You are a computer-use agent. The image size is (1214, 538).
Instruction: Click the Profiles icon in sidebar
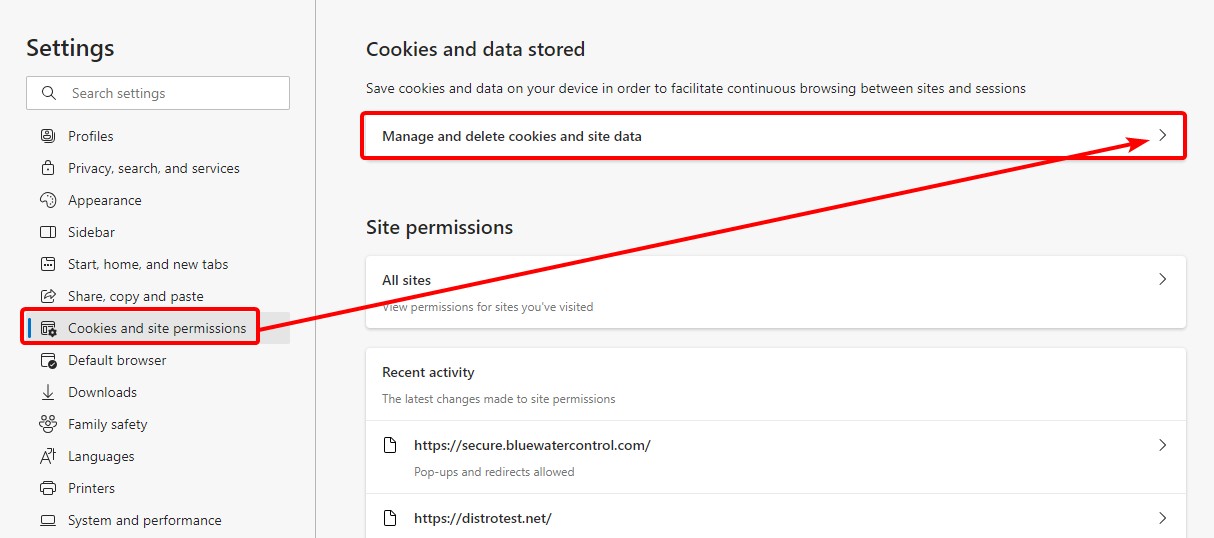[x=48, y=136]
